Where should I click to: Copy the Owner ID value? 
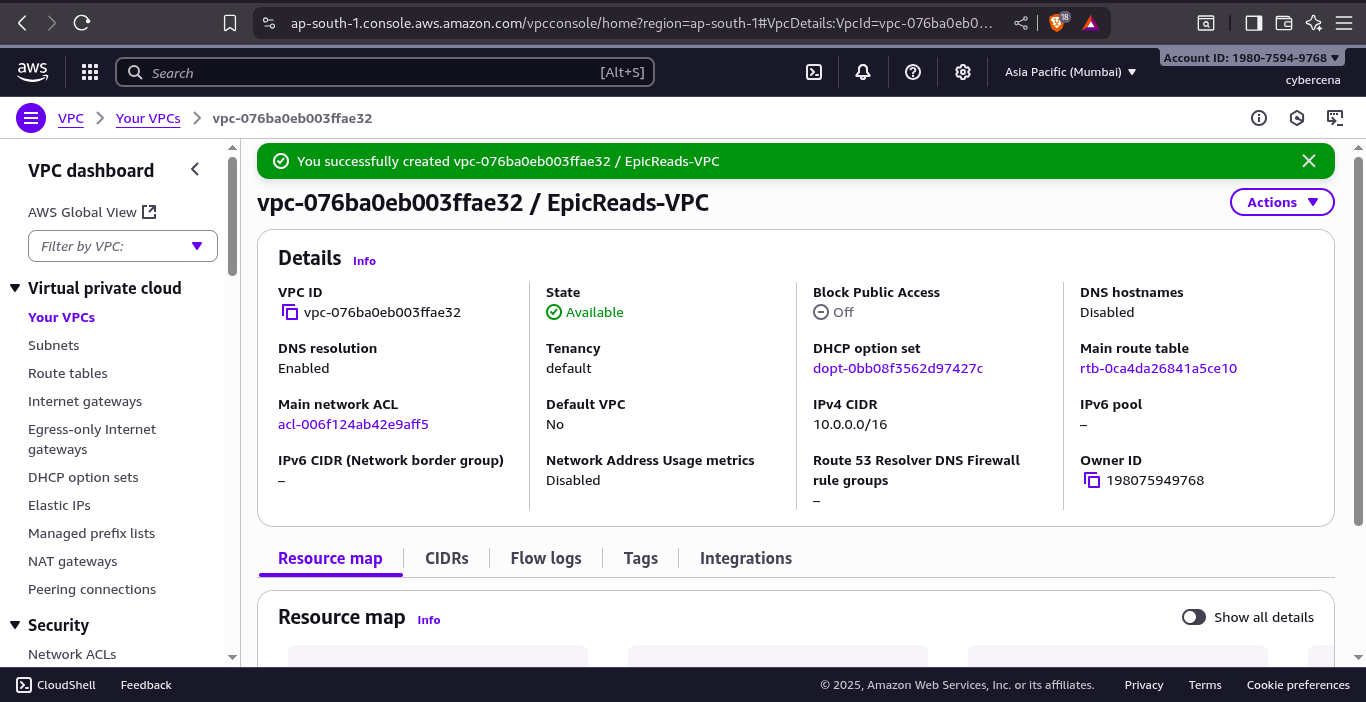click(1092, 480)
